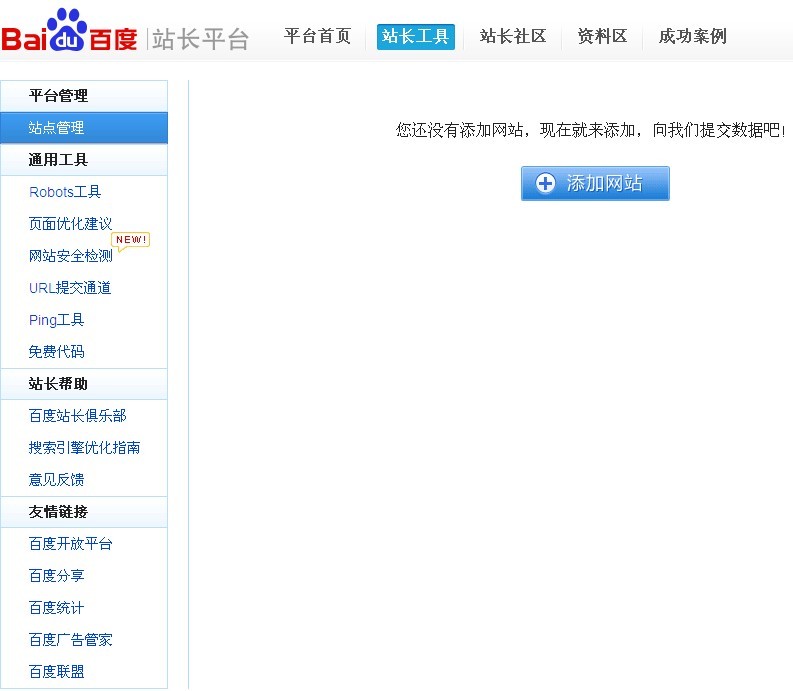Screen dimensions: 793x691
Task: Open the 平台首页 tab
Action: pyautogui.click(x=317, y=37)
